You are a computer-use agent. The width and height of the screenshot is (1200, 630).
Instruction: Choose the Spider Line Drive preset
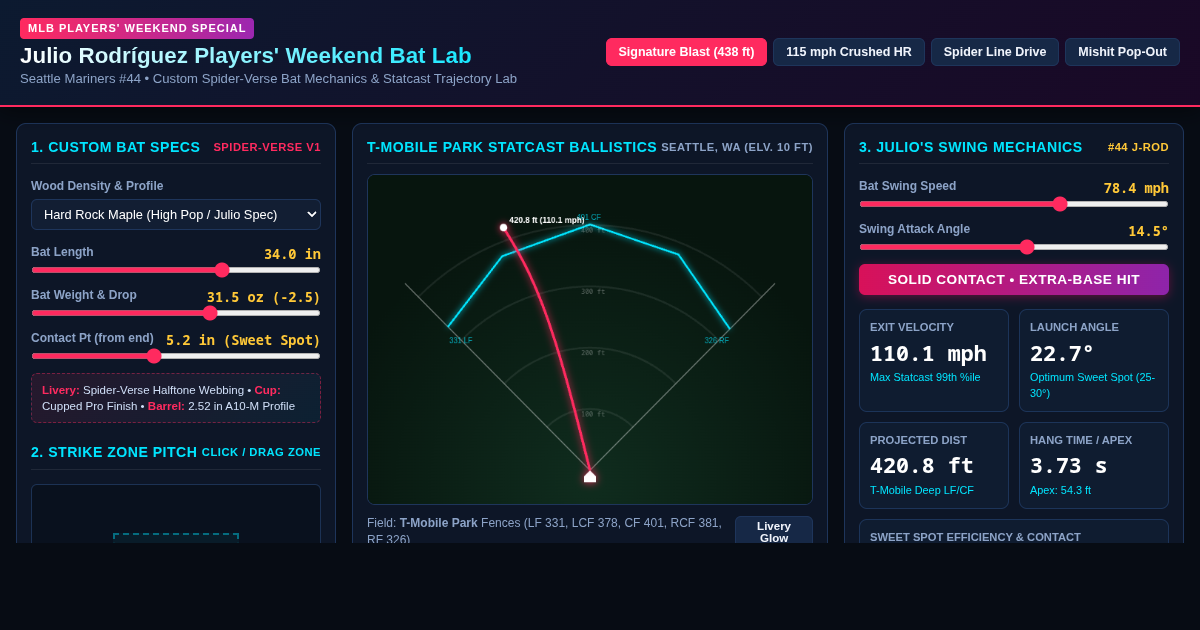coord(995,52)
